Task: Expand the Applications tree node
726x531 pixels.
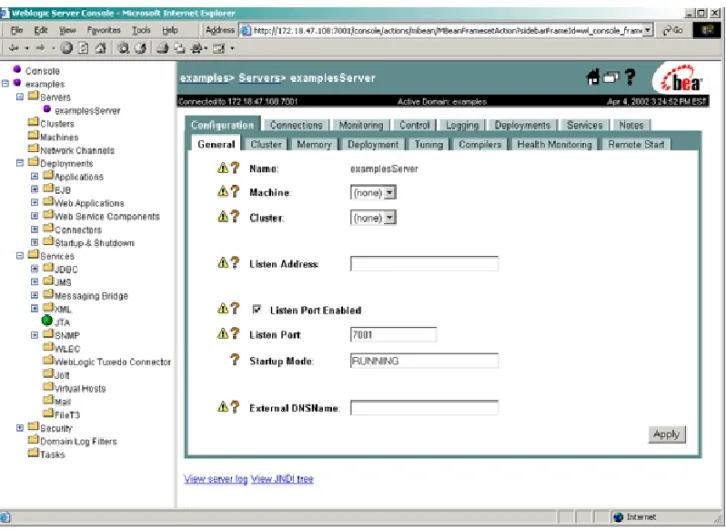Action: [x=34, y=176]
